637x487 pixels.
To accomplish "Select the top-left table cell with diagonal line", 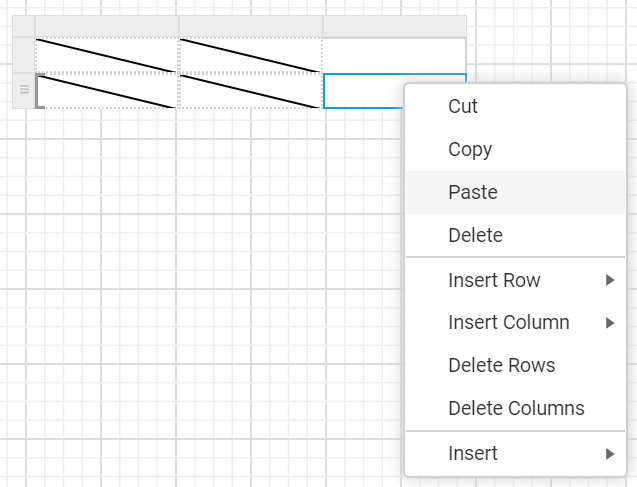I will [106, 55].
